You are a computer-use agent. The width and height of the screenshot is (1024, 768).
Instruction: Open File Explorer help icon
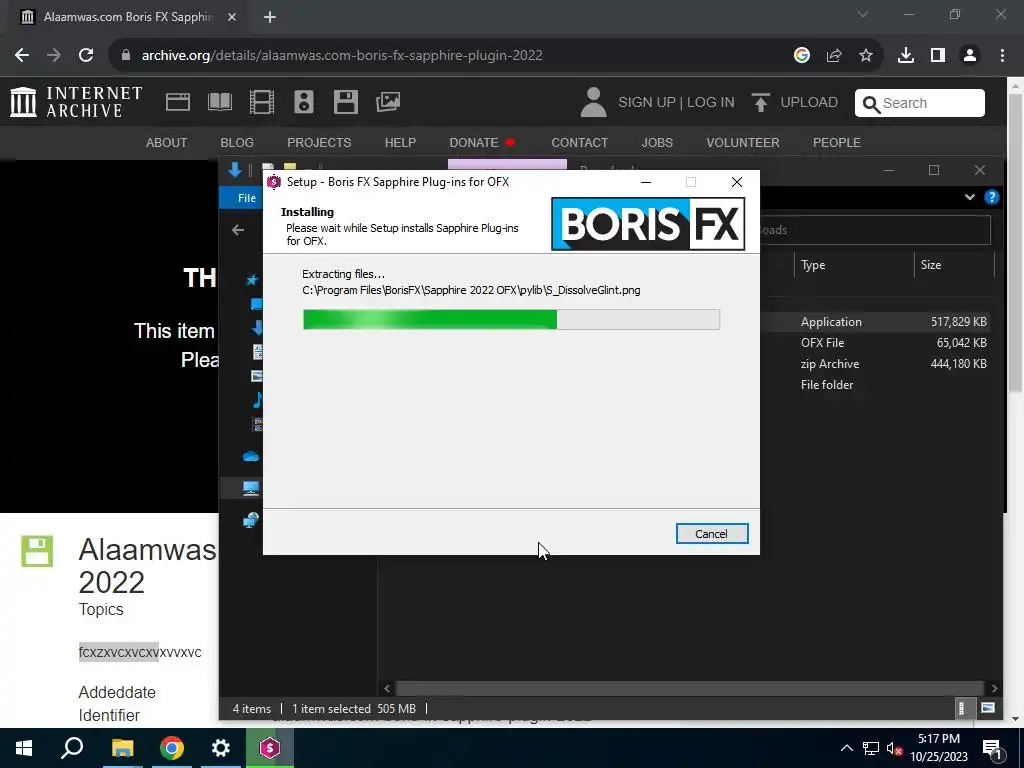(x=991, y=197)
